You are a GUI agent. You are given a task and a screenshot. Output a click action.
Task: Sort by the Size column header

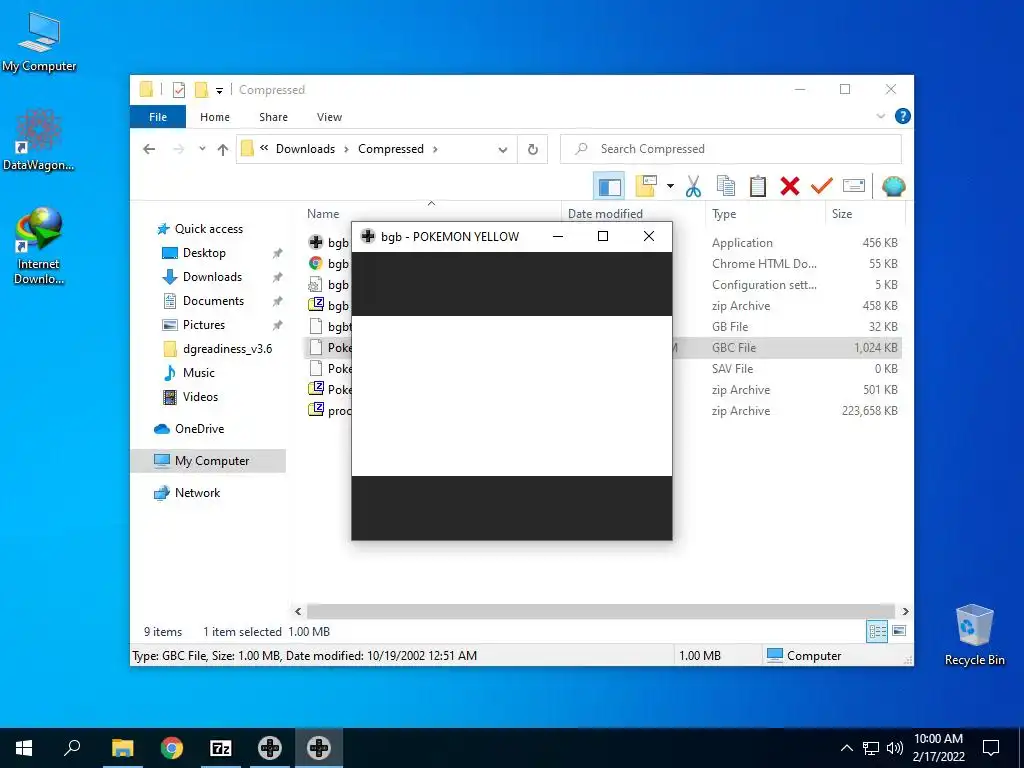coord(865,214)
